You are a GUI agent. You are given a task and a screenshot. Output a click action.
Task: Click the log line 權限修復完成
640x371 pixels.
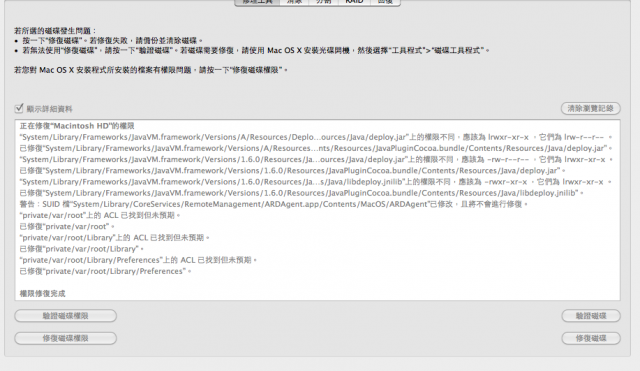tap(42, 294)
